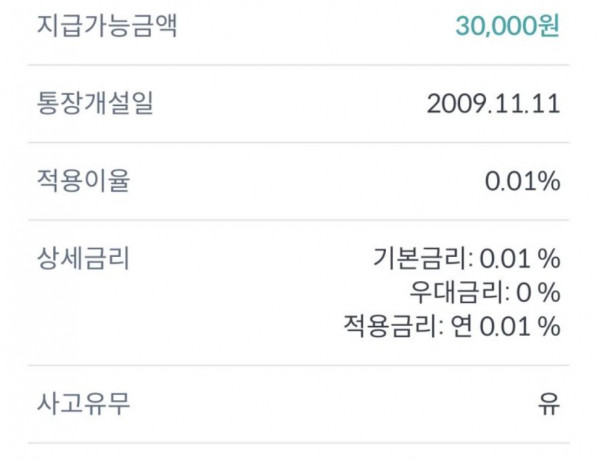Viewport: 600px width, 461px height.
Task: Select the 0.01 % value after 기본금리
Action: click(x=520, y=260)
